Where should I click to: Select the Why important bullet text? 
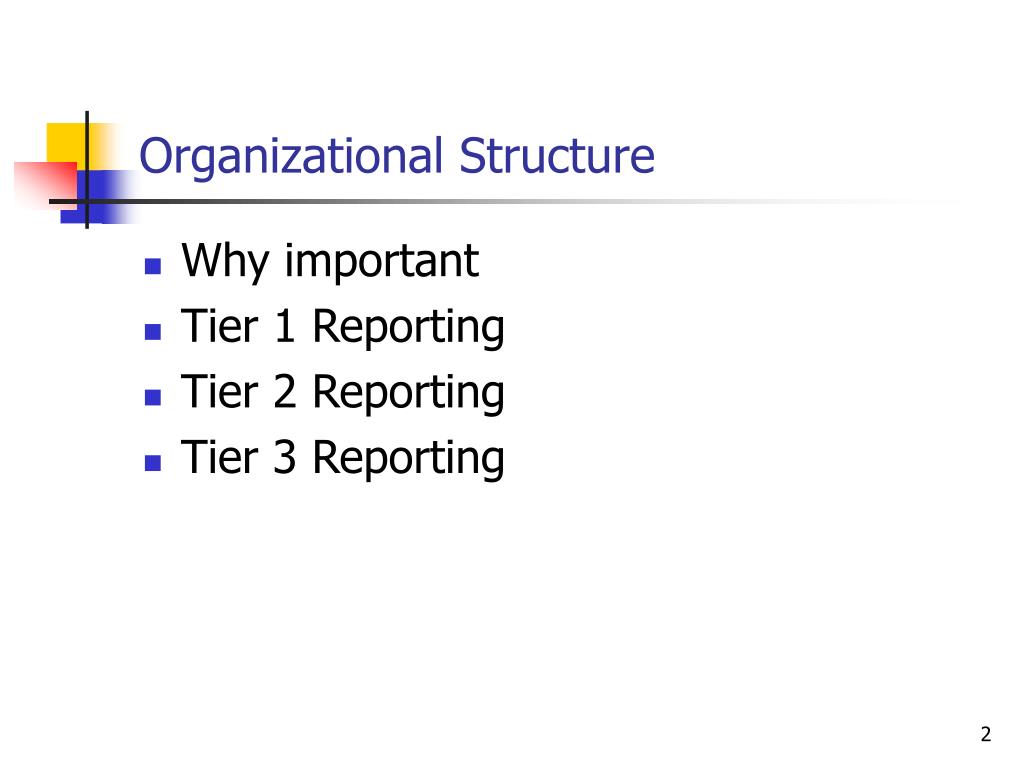pyautogui.click(x=330, y=261)
